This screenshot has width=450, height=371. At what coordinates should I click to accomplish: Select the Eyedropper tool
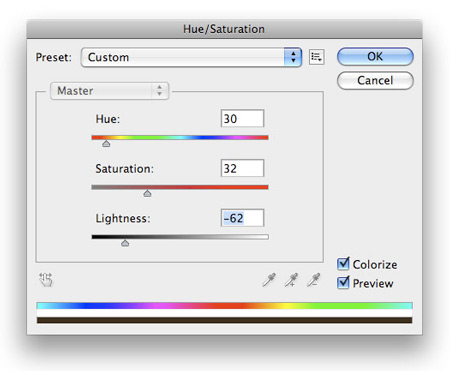[x=269, y=280]
